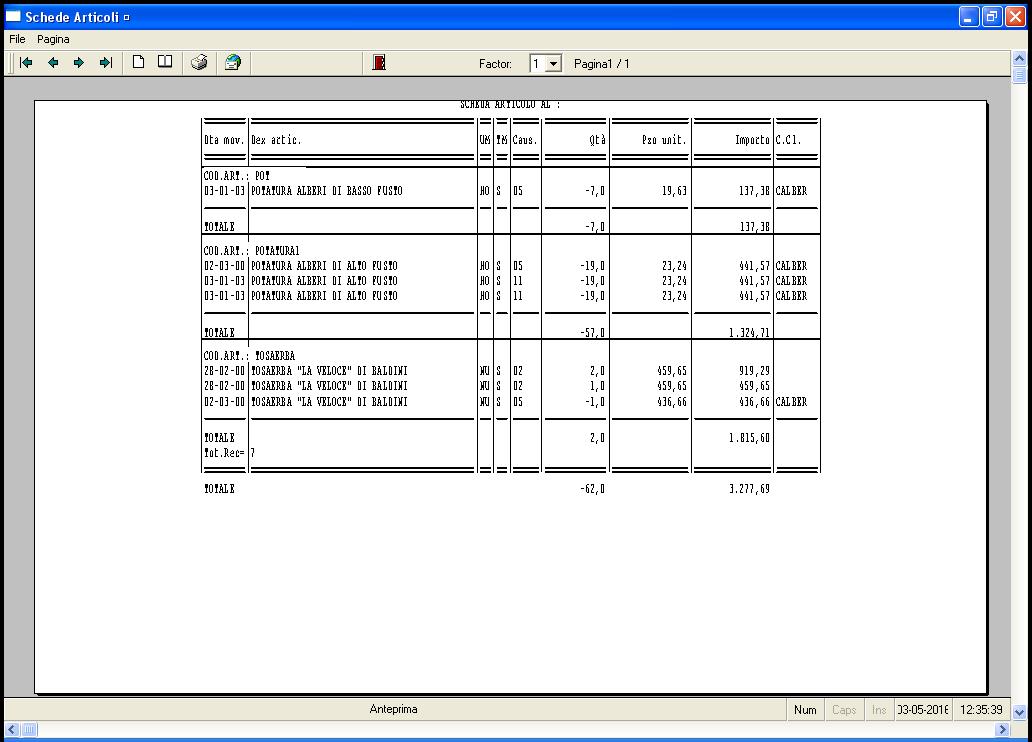Screen dimensions: 1032x742
Task: Click the "Dta mov." column header
Action: point(224,140)
